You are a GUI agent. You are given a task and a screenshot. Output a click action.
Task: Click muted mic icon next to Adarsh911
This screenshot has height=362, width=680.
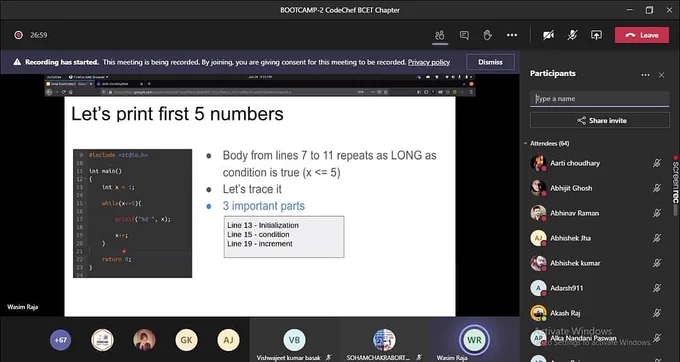pyautogui.click(x=657, y=288)
